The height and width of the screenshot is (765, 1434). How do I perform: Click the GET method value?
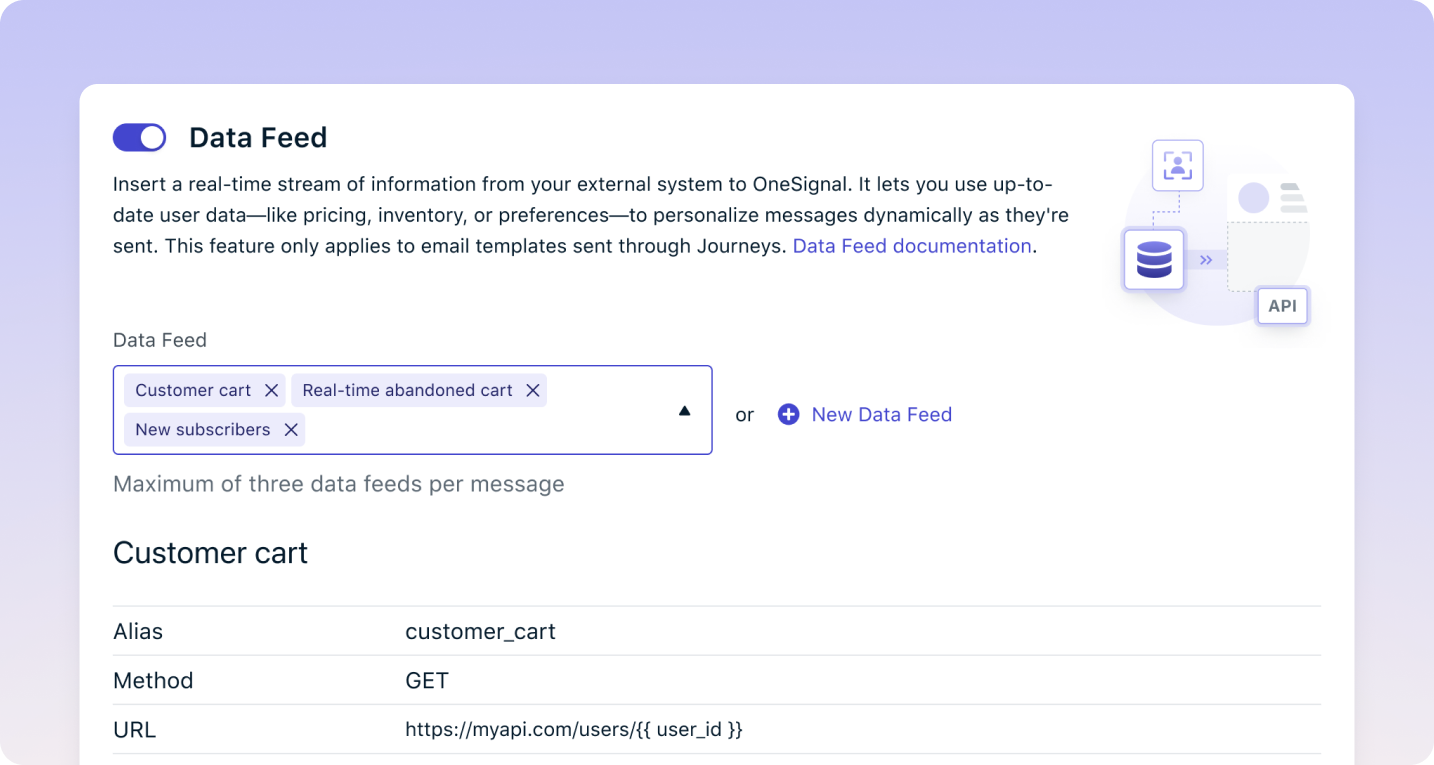[x=427, y=681]
